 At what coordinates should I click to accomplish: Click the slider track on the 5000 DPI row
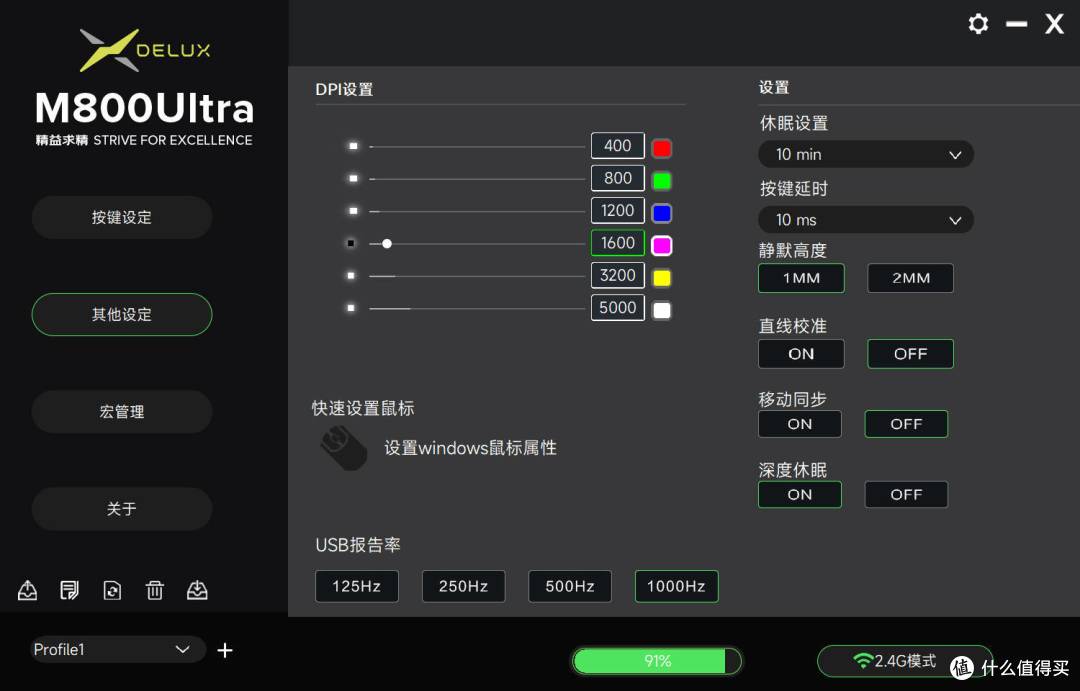pyautogui.click(x=477, y=309)
